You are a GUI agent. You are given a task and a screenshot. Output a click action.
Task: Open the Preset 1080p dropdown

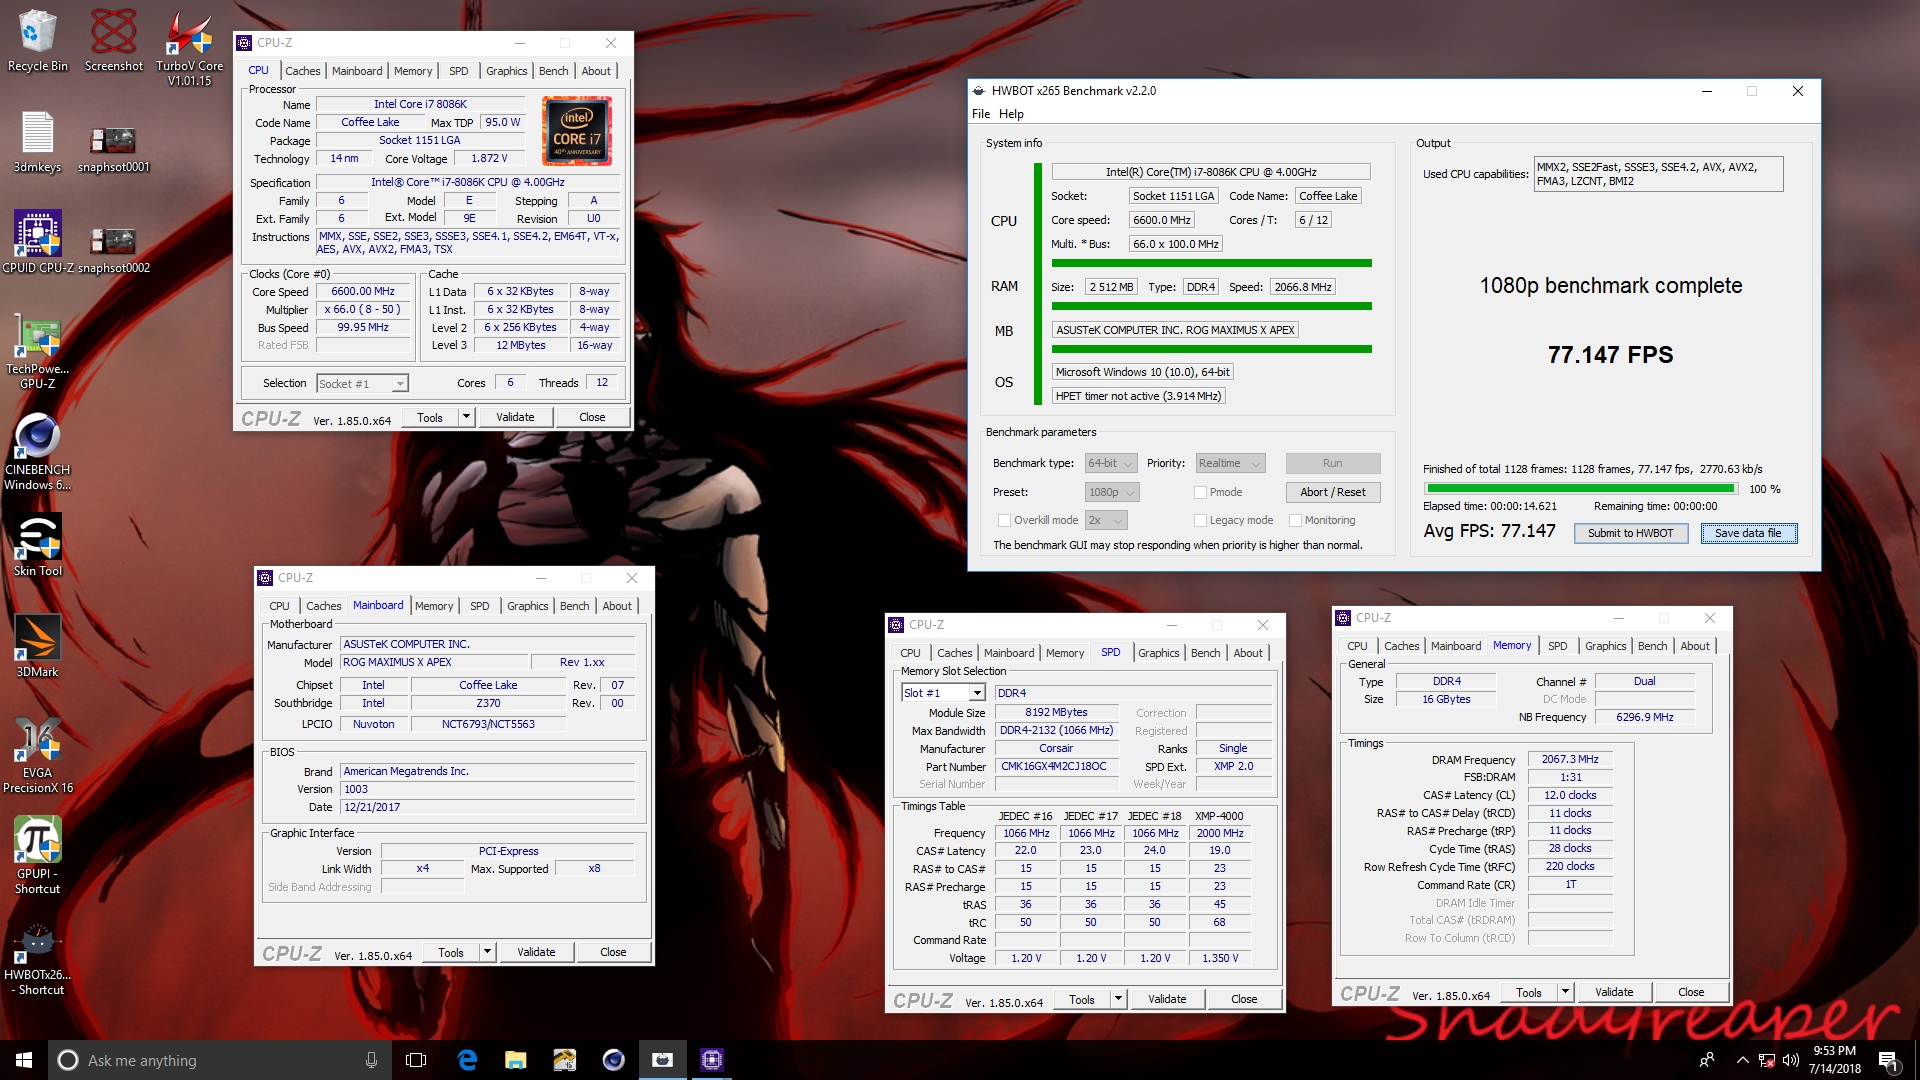coord(1112,492)
